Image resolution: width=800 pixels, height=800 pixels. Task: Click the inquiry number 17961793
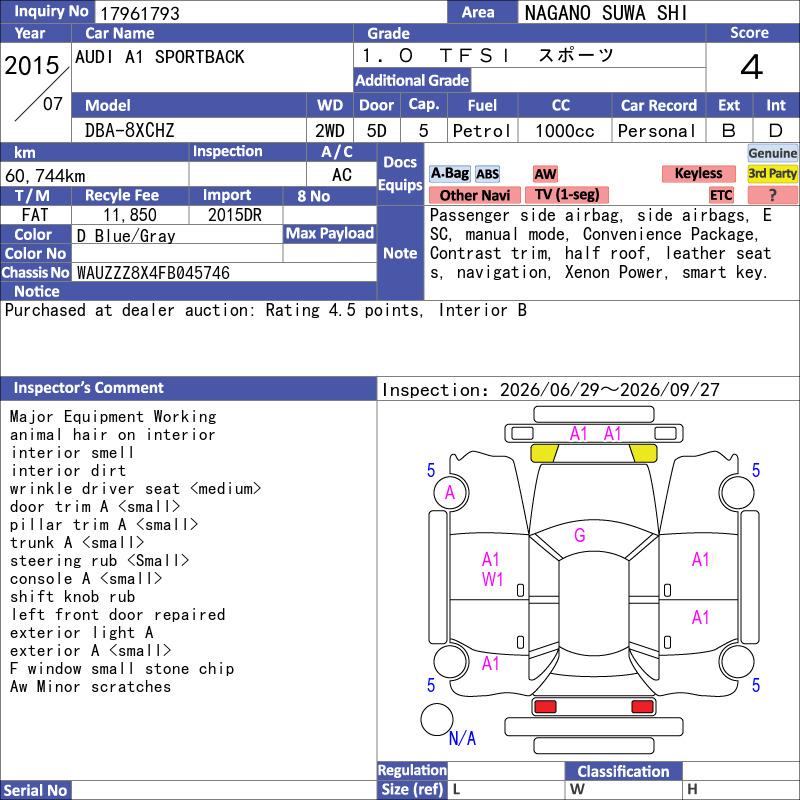coord(140,13)
